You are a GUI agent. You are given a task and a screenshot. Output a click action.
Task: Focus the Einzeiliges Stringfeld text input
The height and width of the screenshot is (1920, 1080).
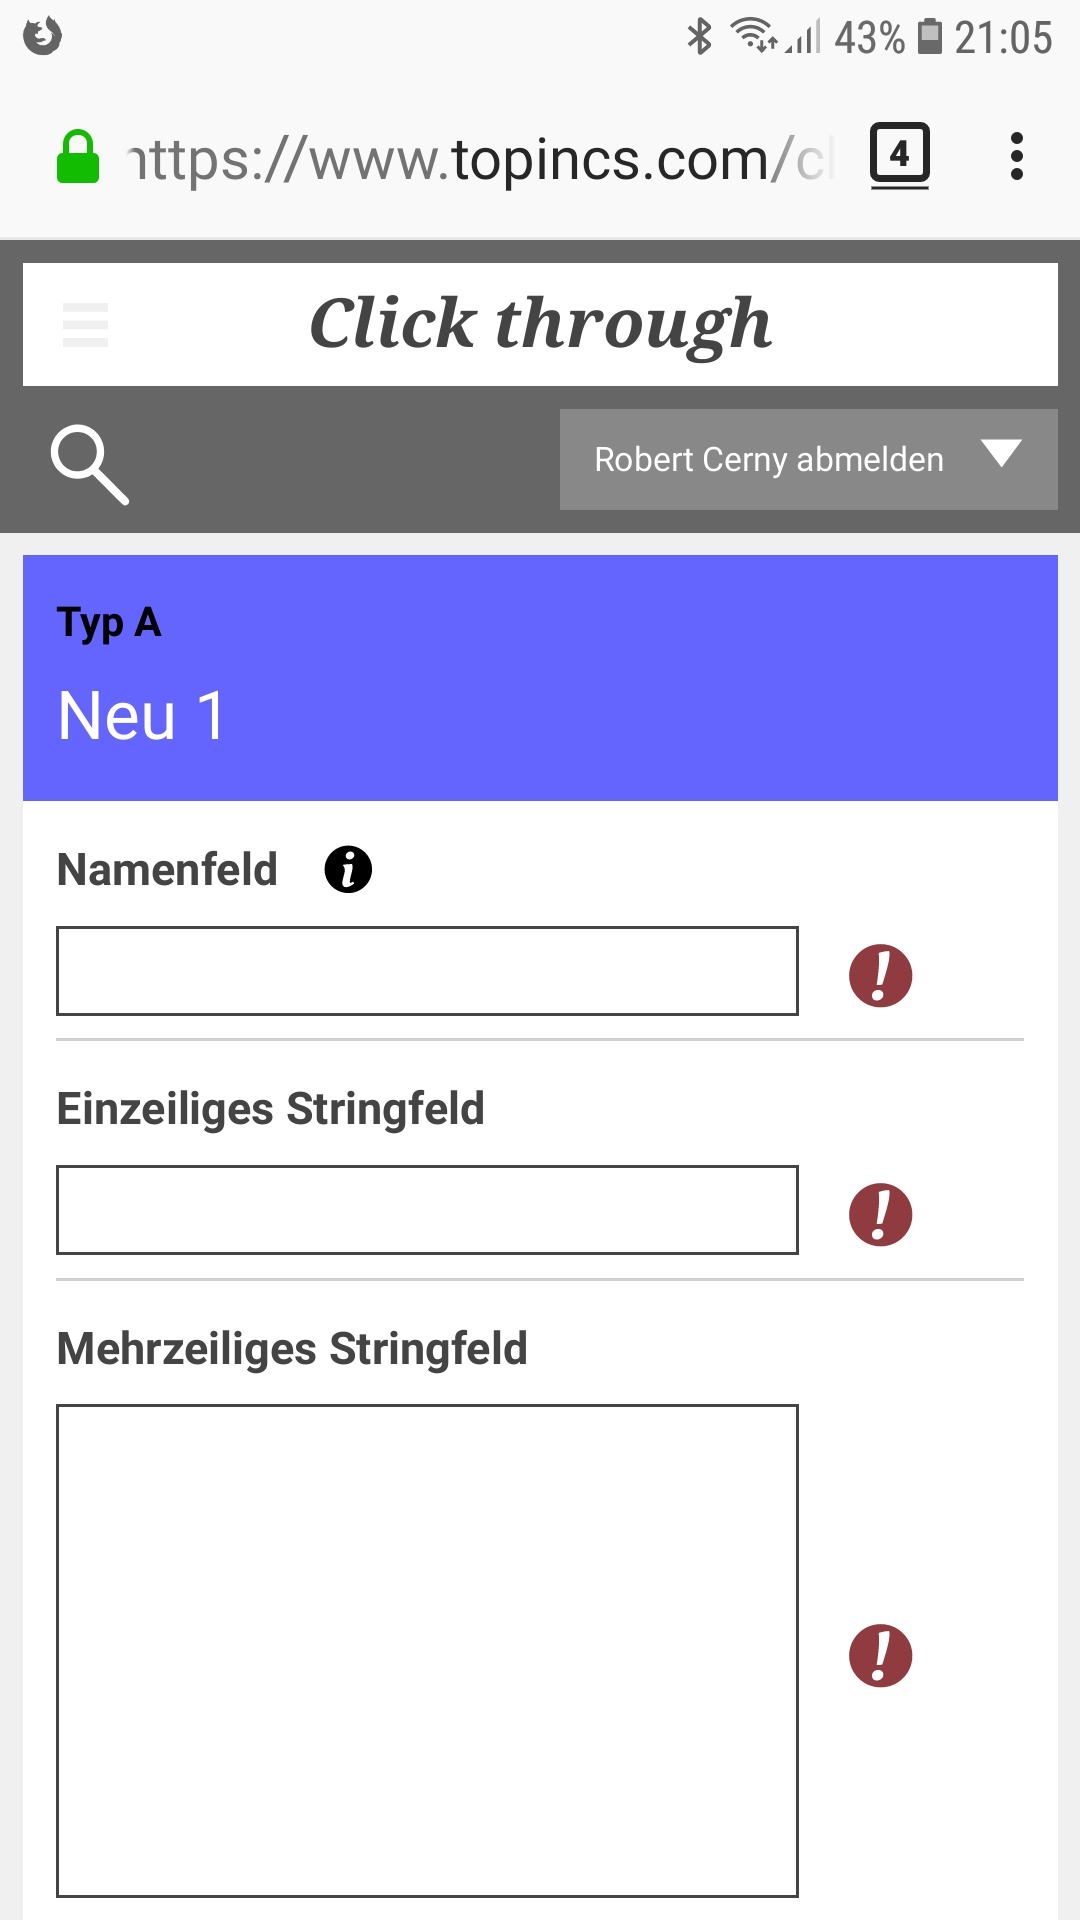[427, 1210]
